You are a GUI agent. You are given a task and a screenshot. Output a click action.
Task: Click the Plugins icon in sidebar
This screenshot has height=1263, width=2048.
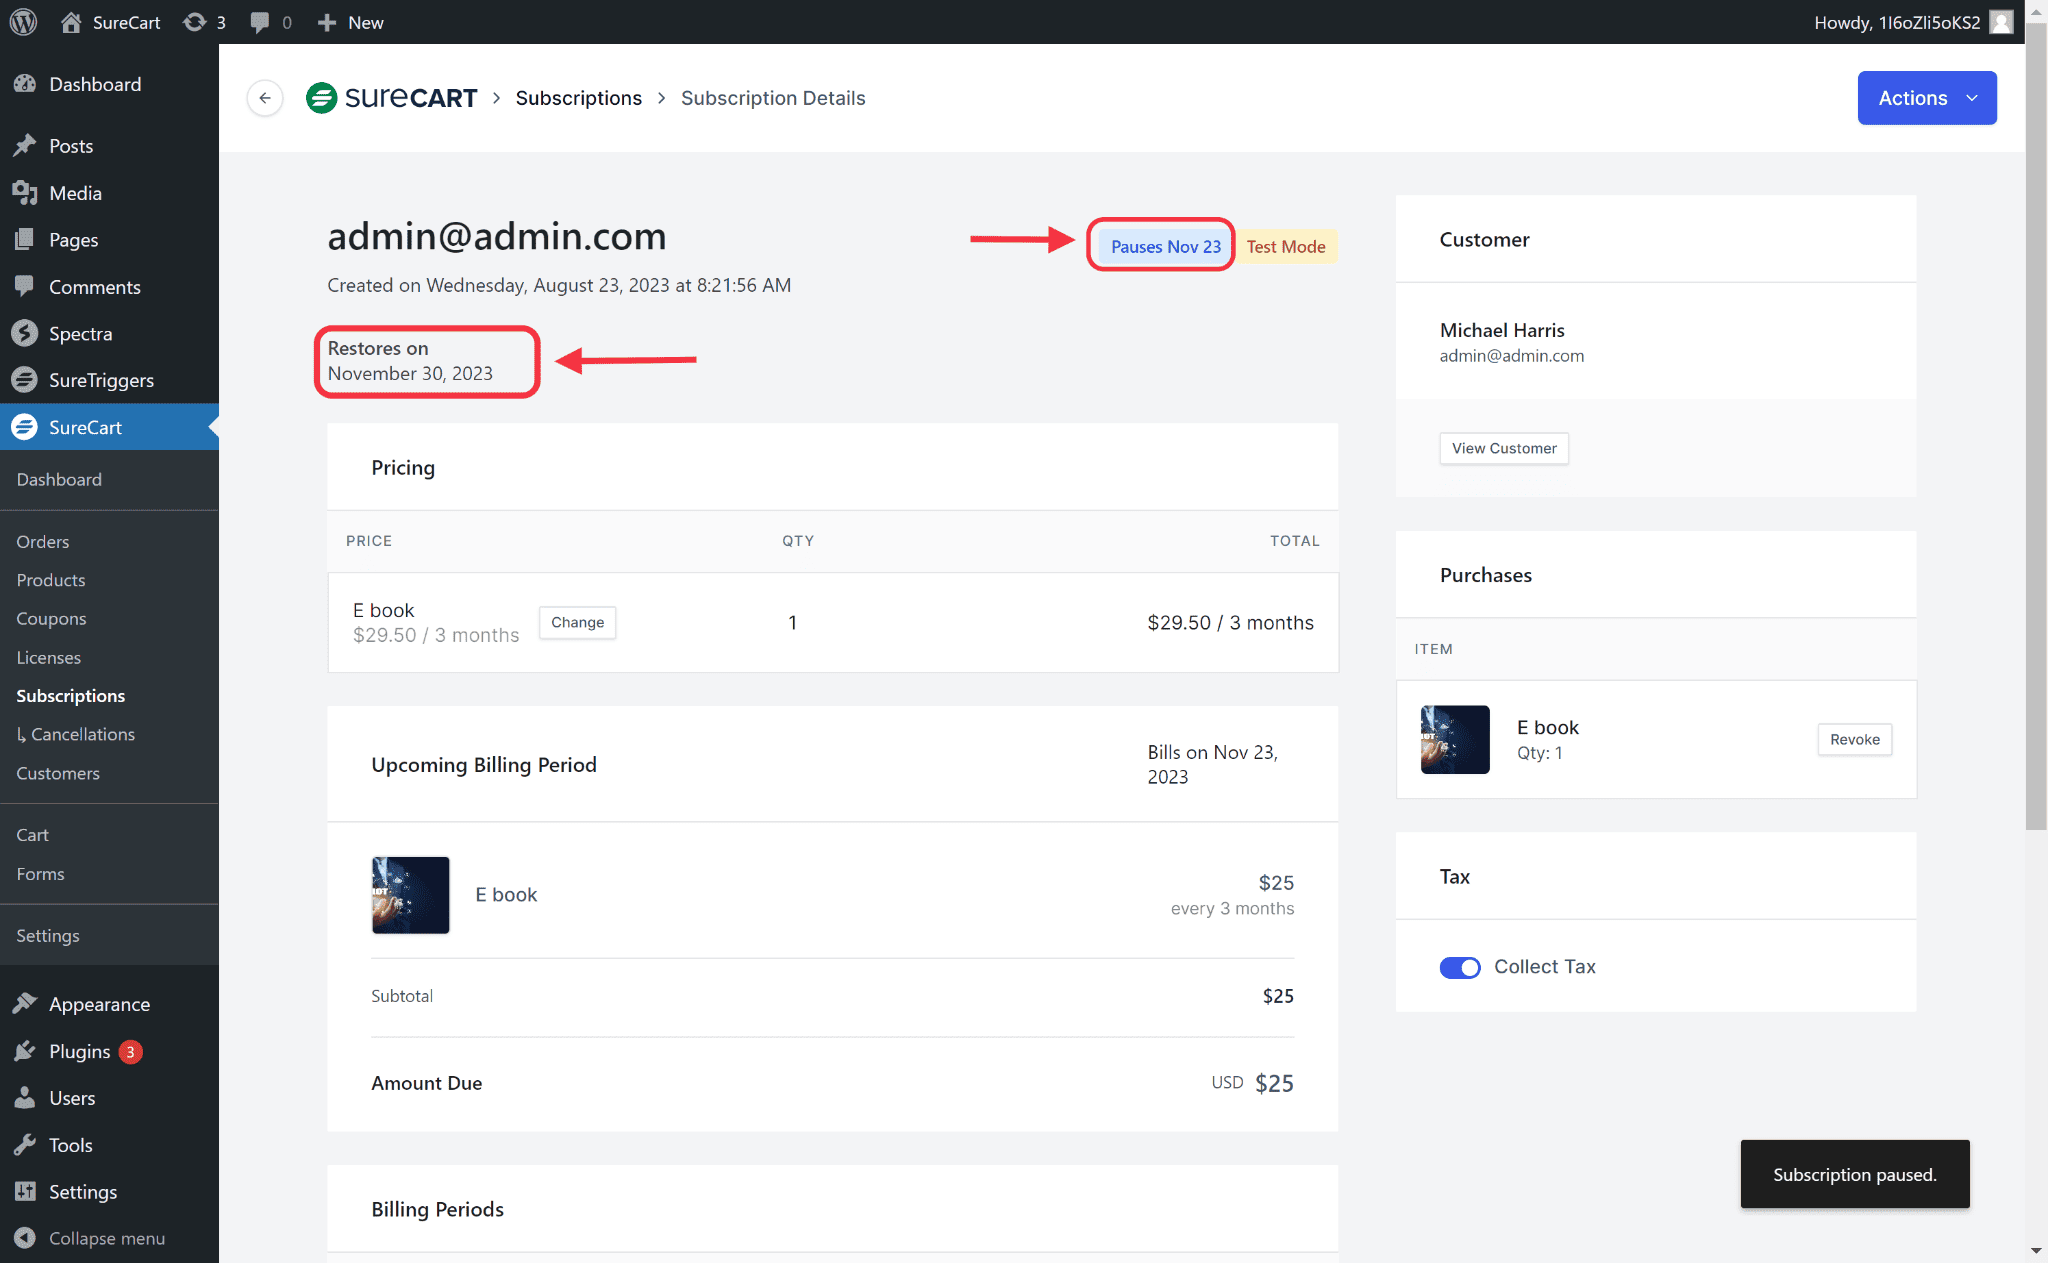coord(25,1051)
